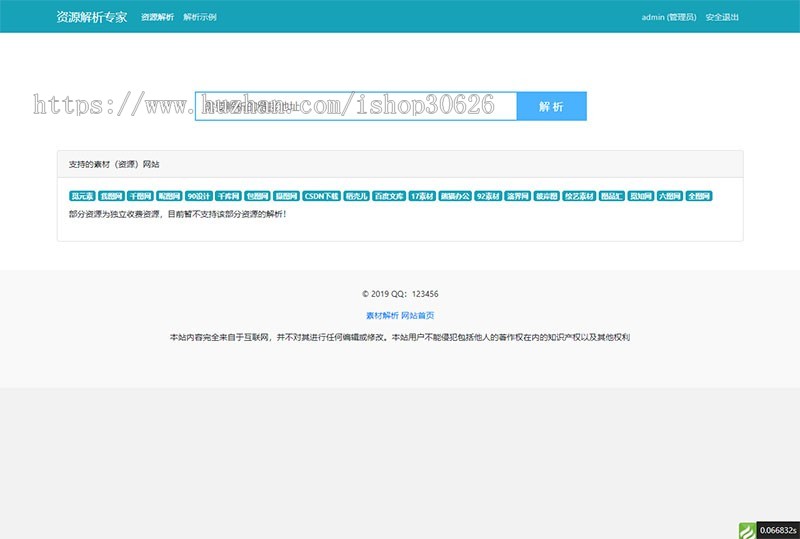Screen dimensions: 800x539
Task: Open the 素材解析 footer link
Action: [382, 315]
